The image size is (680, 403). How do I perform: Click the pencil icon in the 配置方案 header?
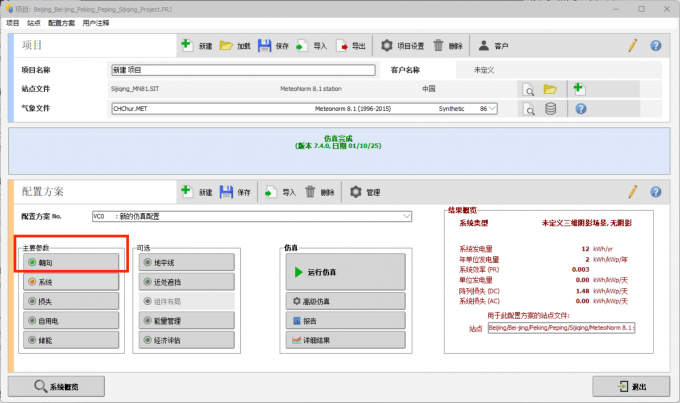[x=633, y=191]
